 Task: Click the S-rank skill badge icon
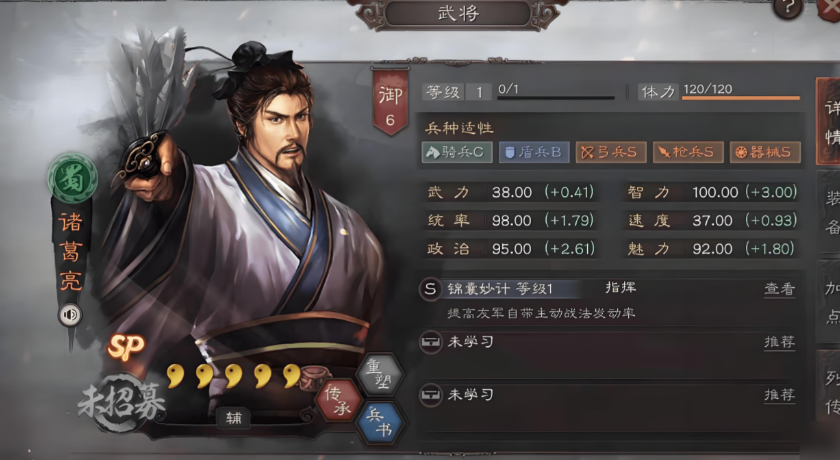click(430, 289)
